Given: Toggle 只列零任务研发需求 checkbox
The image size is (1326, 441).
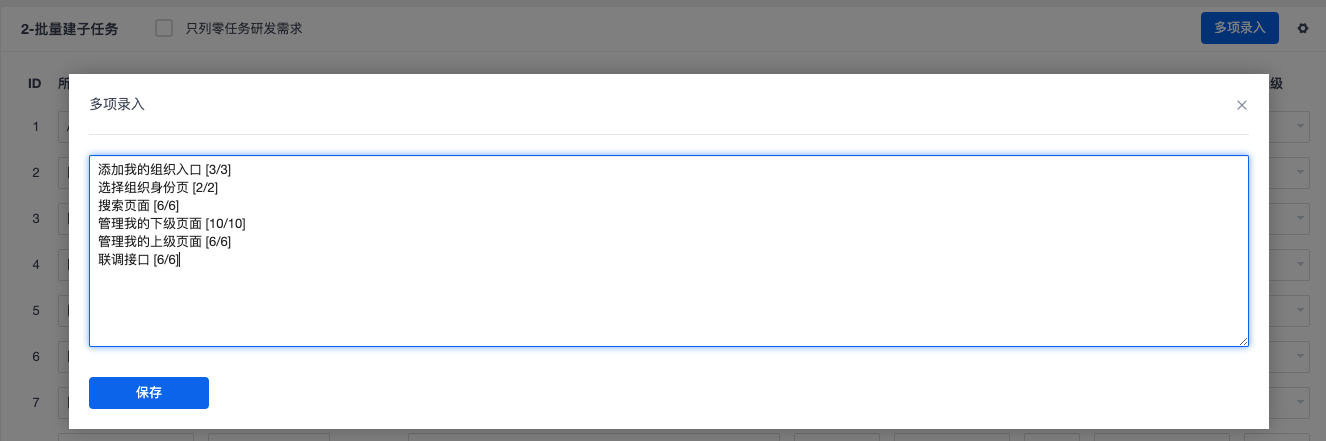Looking at the screenshot, I should point(164,28).
